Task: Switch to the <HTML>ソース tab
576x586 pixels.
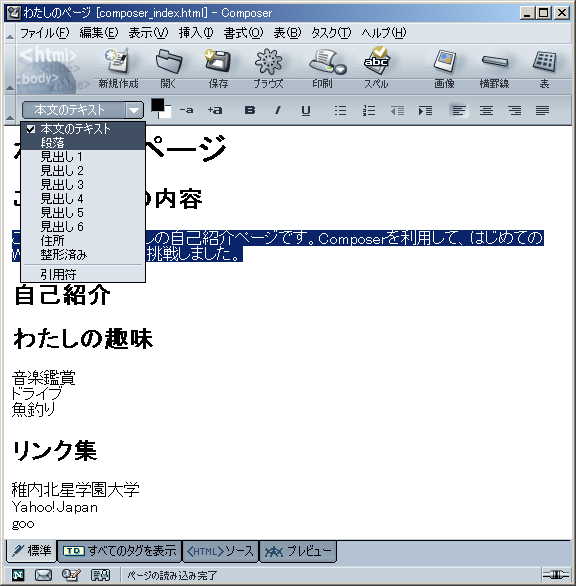Action: tap(221, 551)
